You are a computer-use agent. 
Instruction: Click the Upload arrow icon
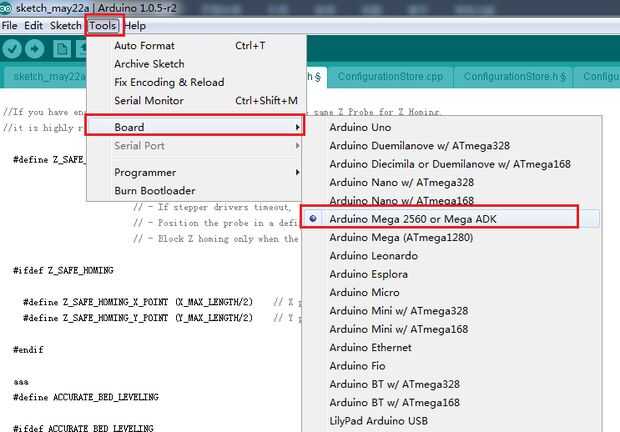click(35, 49)
